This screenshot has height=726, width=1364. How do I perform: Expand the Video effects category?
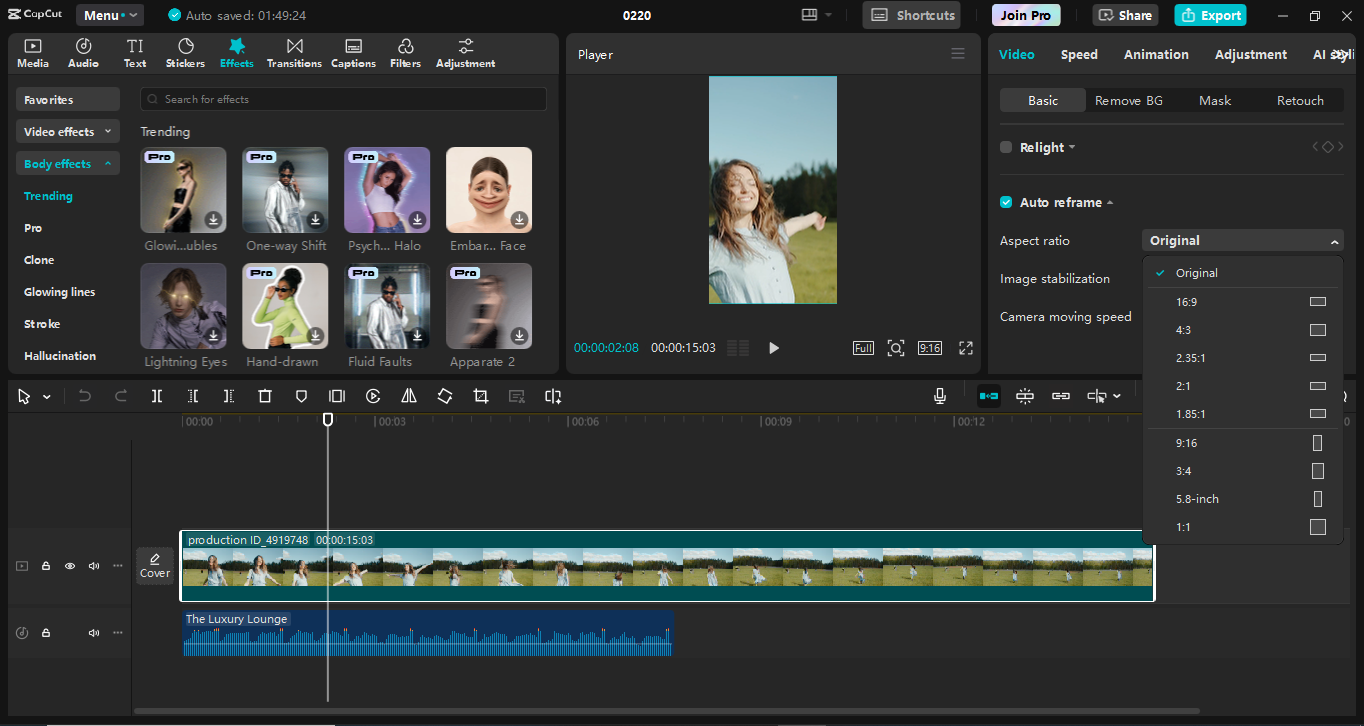point(67,132)
